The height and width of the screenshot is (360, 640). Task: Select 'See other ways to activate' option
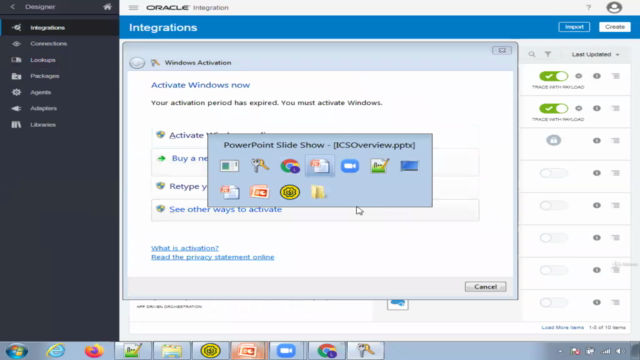[x=315, y=210]
